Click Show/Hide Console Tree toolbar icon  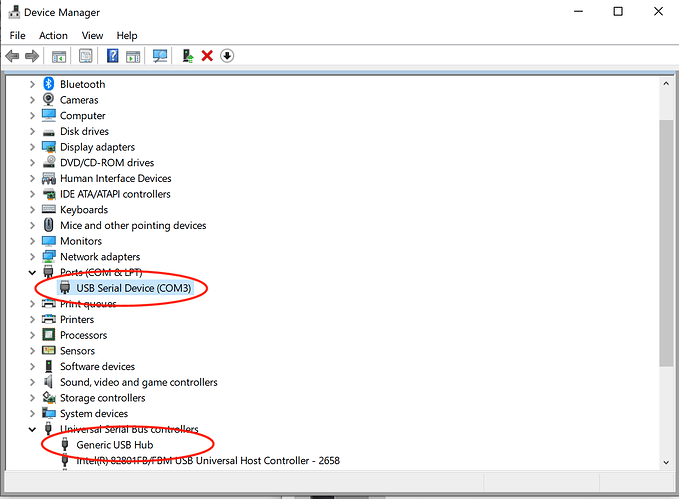(x=59, y=56)
